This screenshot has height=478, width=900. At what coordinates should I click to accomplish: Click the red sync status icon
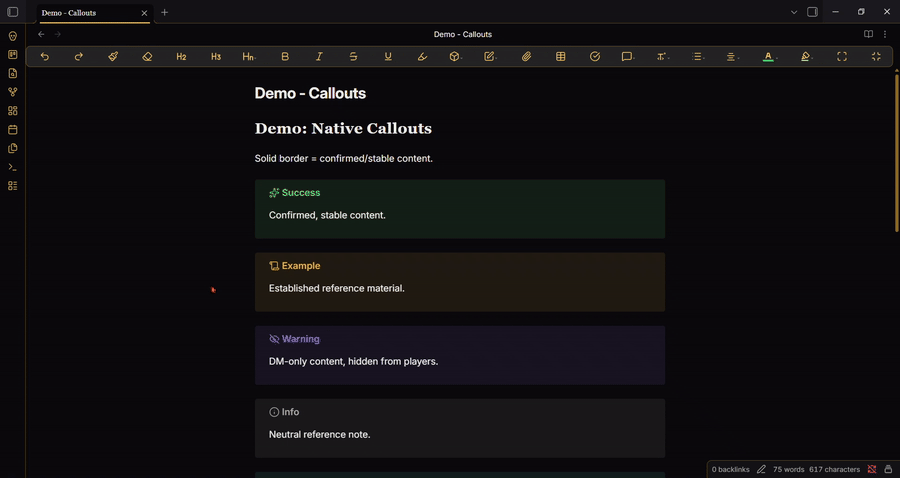pos(872,469)
